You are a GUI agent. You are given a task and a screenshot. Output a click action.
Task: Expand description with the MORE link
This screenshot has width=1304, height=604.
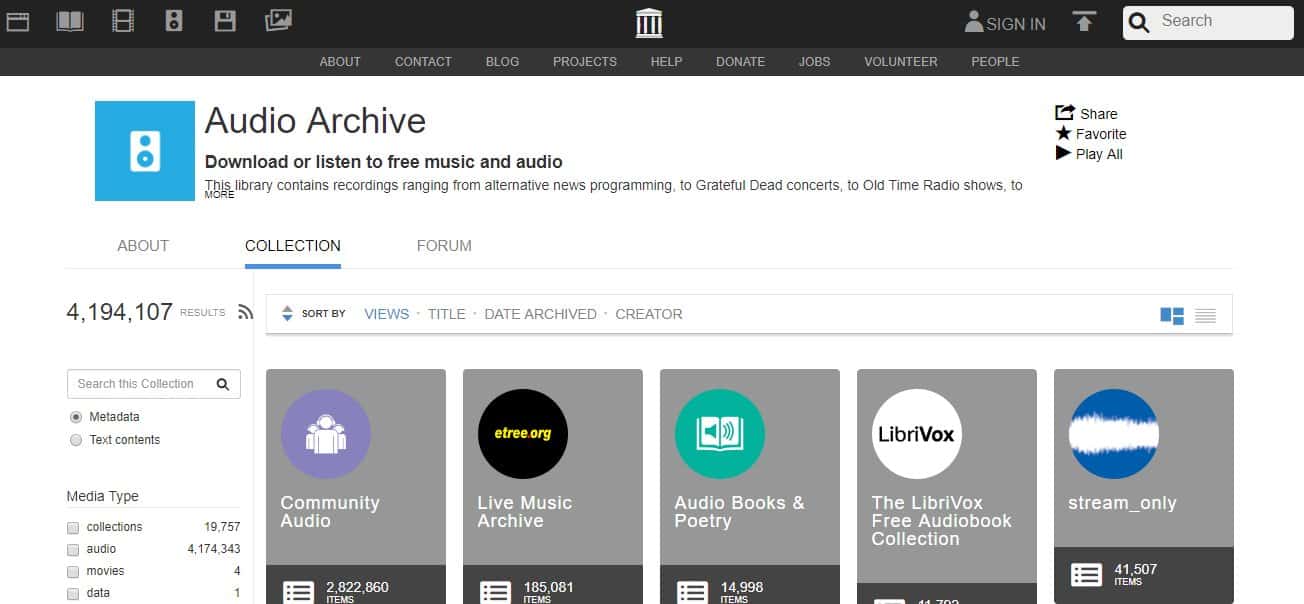tap(219, 195)
